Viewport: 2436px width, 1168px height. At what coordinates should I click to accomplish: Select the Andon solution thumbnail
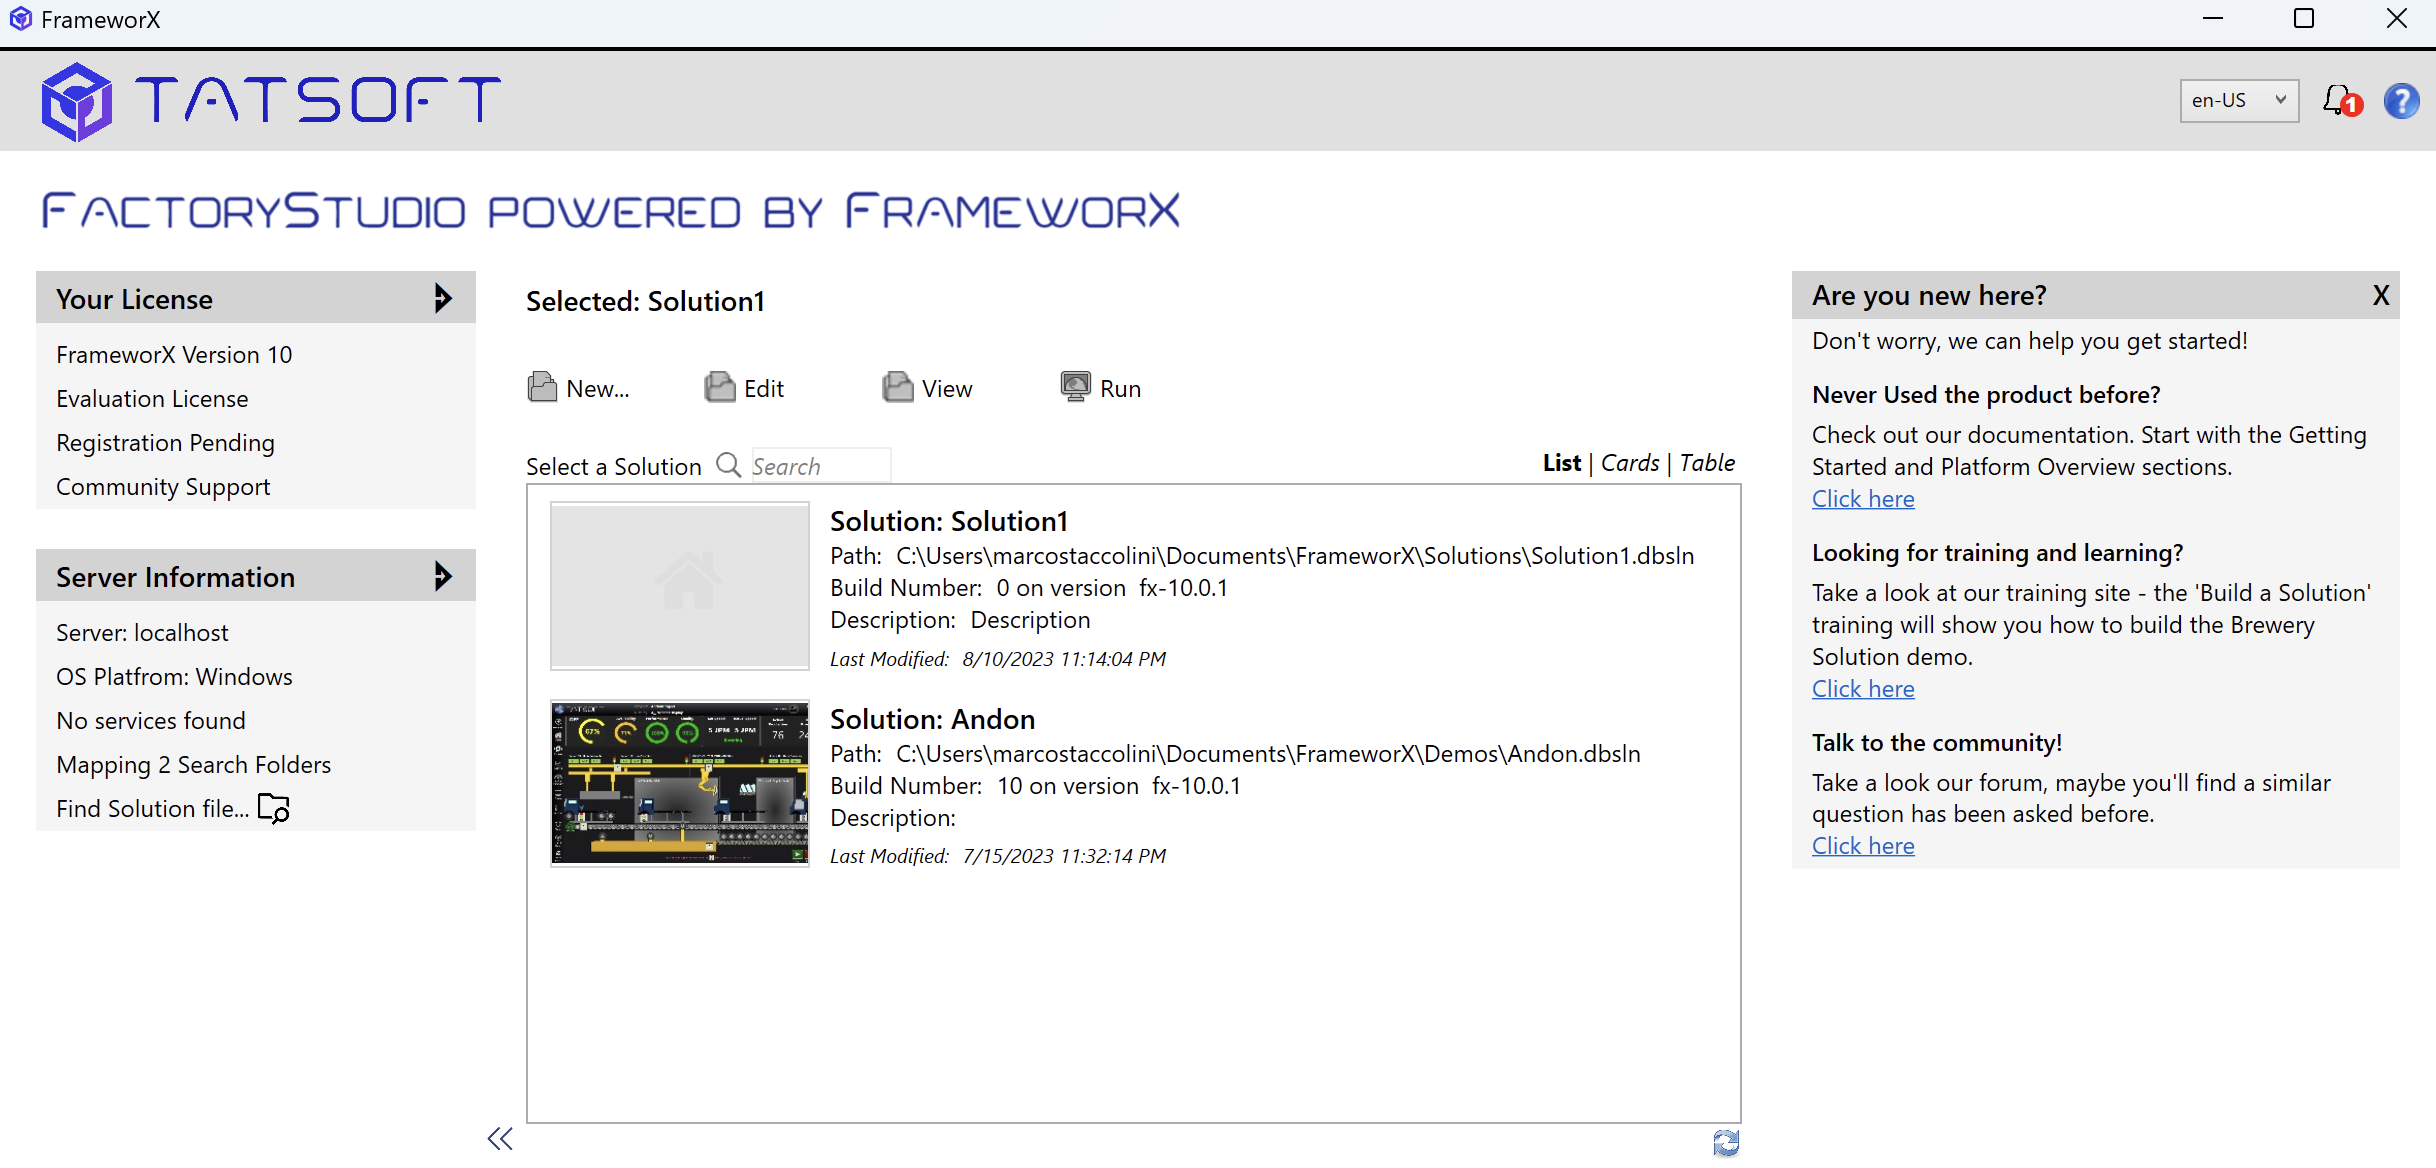pos(680,782)
